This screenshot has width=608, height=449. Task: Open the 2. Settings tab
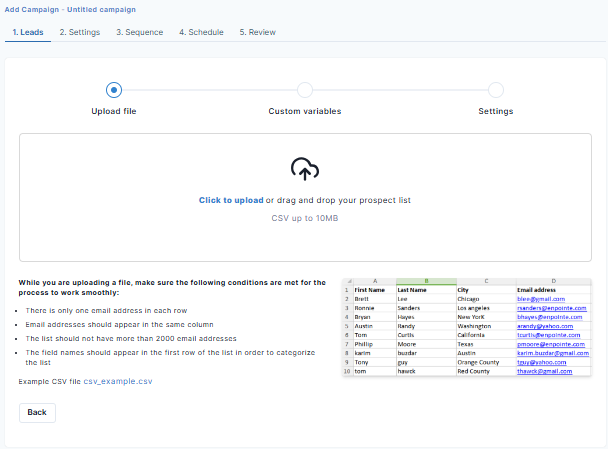pos(79,32)
